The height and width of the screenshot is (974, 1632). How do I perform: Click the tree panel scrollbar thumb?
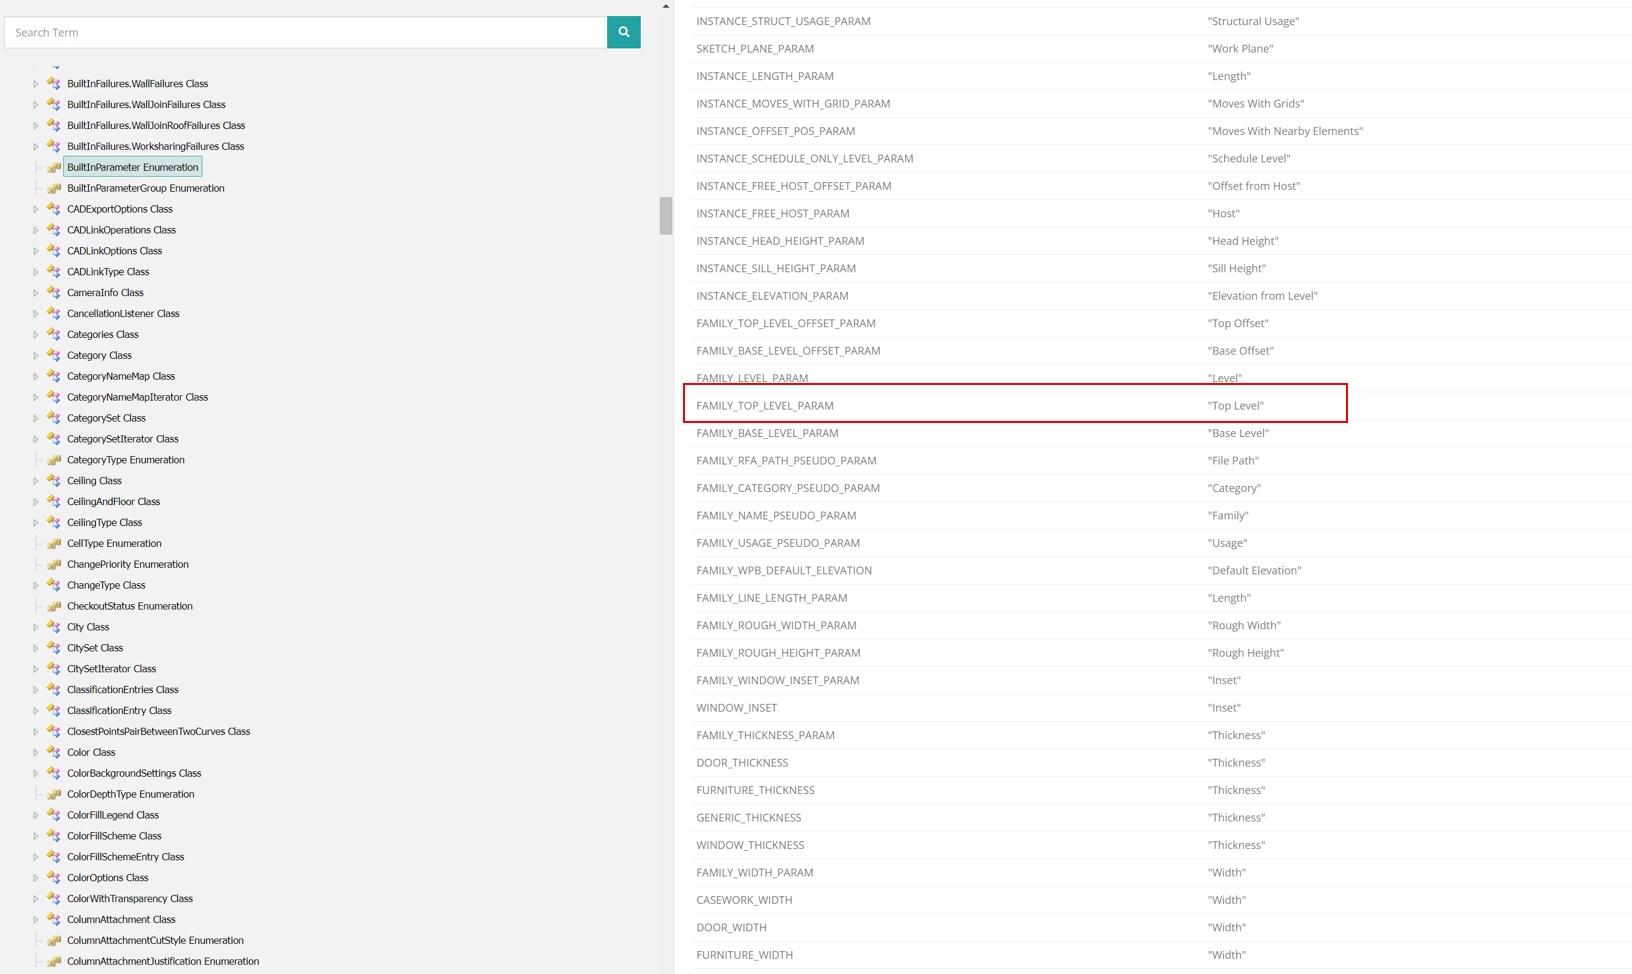coord(666,215)
